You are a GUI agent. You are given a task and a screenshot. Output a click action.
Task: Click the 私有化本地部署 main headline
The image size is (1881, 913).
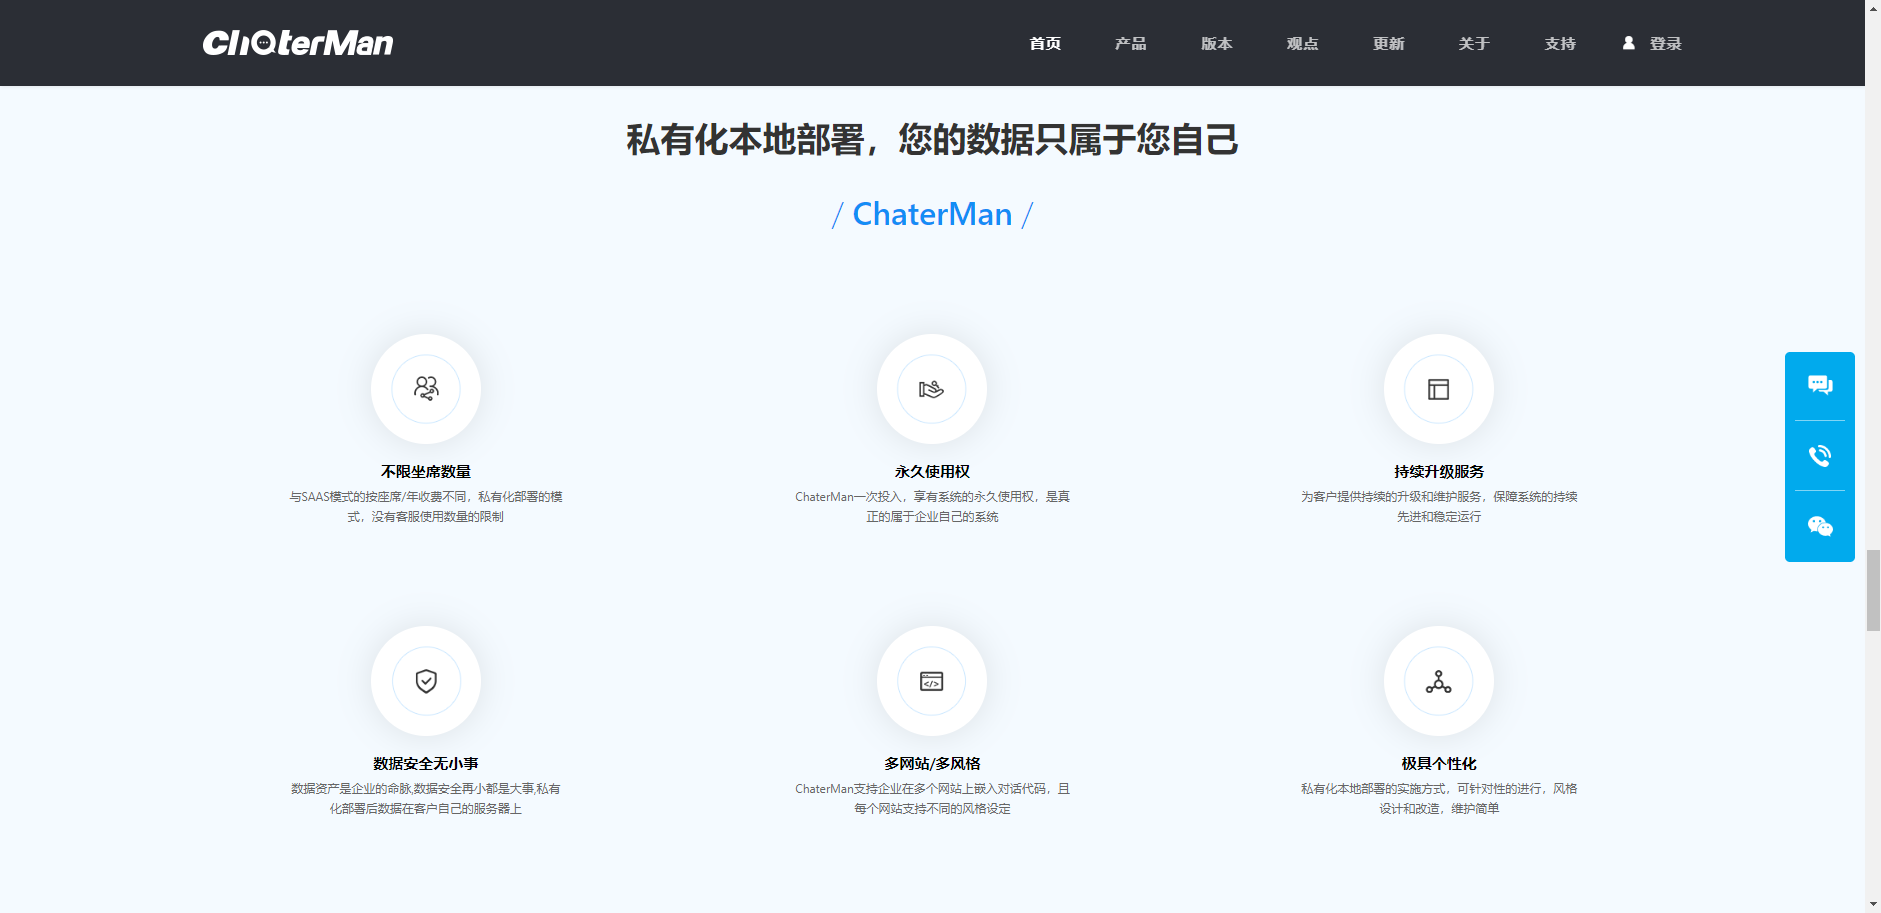[932, 139]
